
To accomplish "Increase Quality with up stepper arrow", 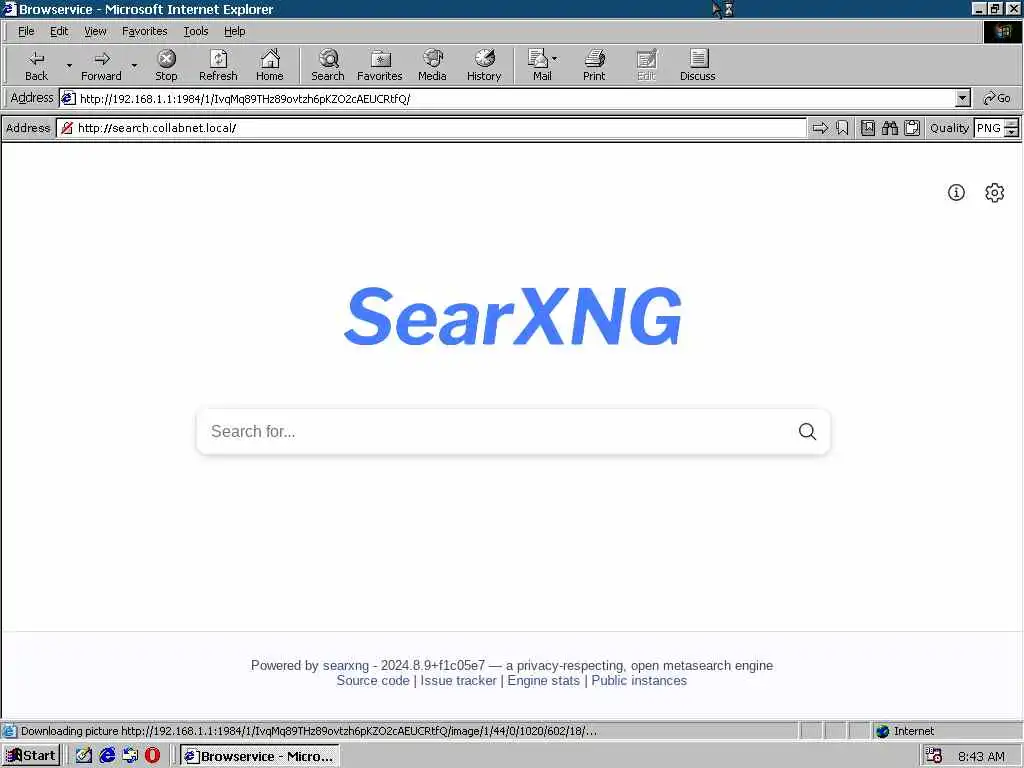I will (1012, 123).
